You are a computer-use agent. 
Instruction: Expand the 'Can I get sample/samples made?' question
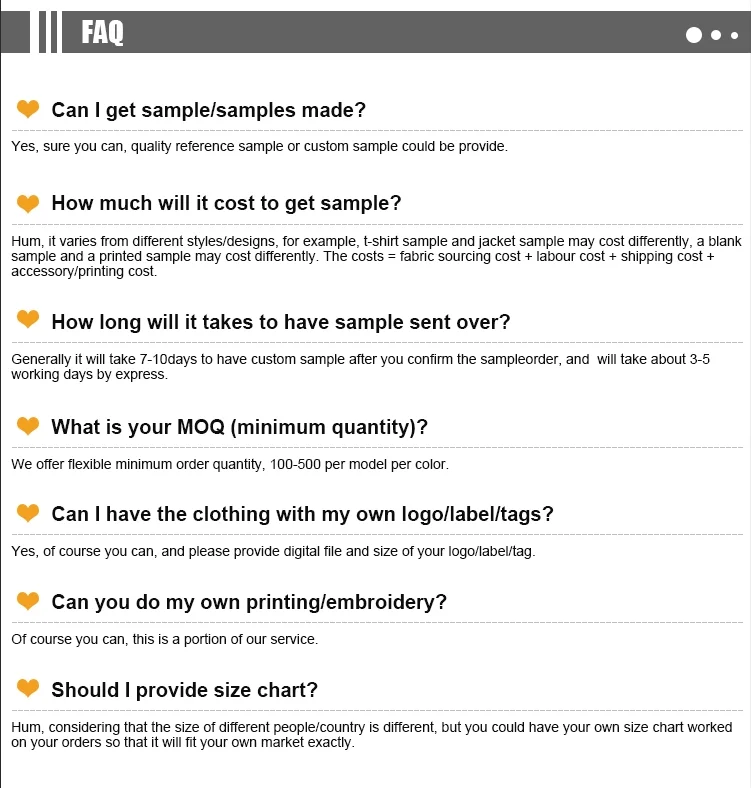(x=208, y=110)
